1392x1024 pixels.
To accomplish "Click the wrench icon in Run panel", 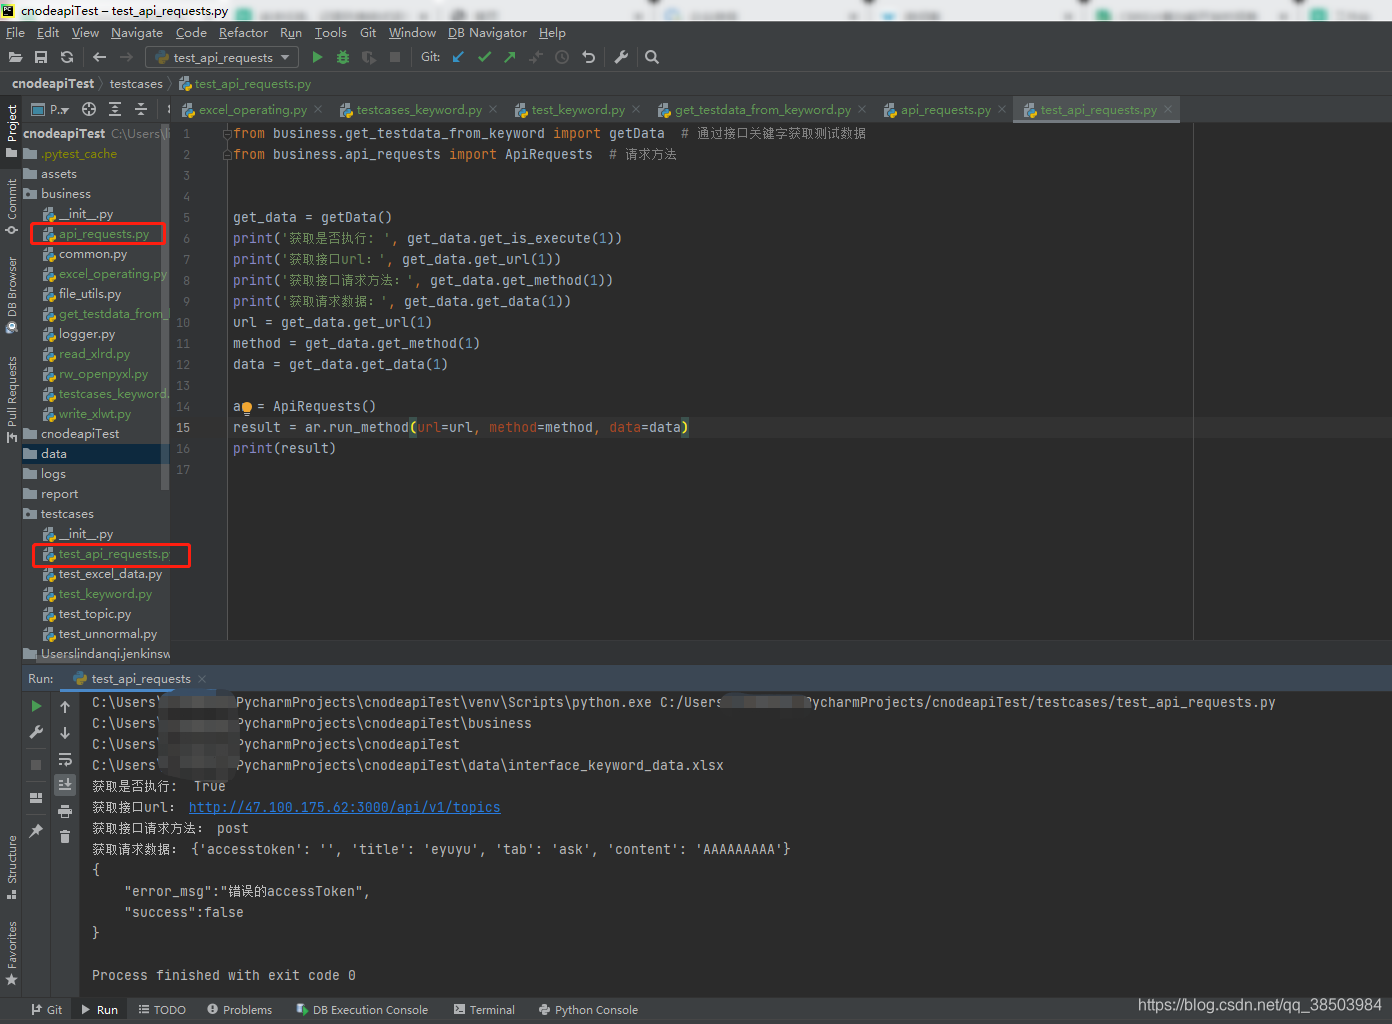I will tap(36, 732).
